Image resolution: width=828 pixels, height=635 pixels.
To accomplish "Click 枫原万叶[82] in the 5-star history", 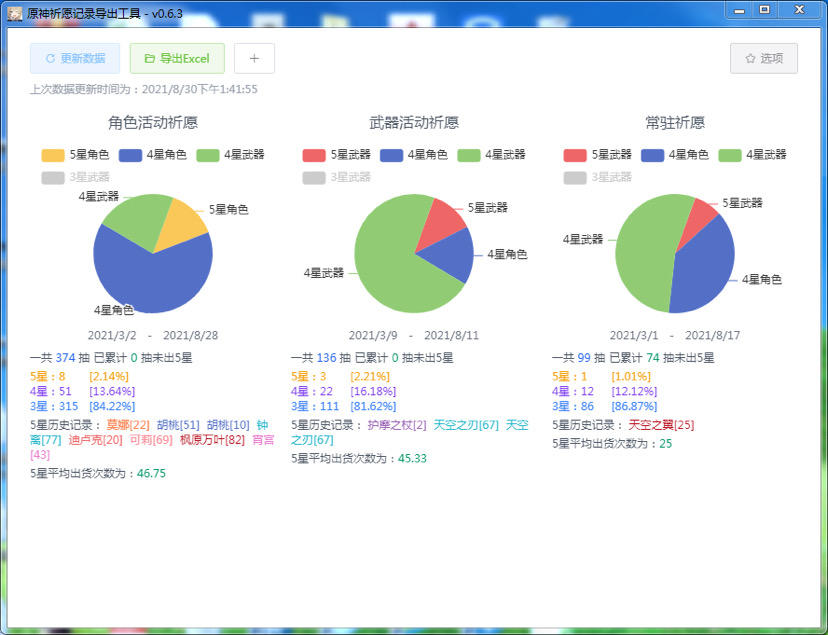I will coord(212,440).
